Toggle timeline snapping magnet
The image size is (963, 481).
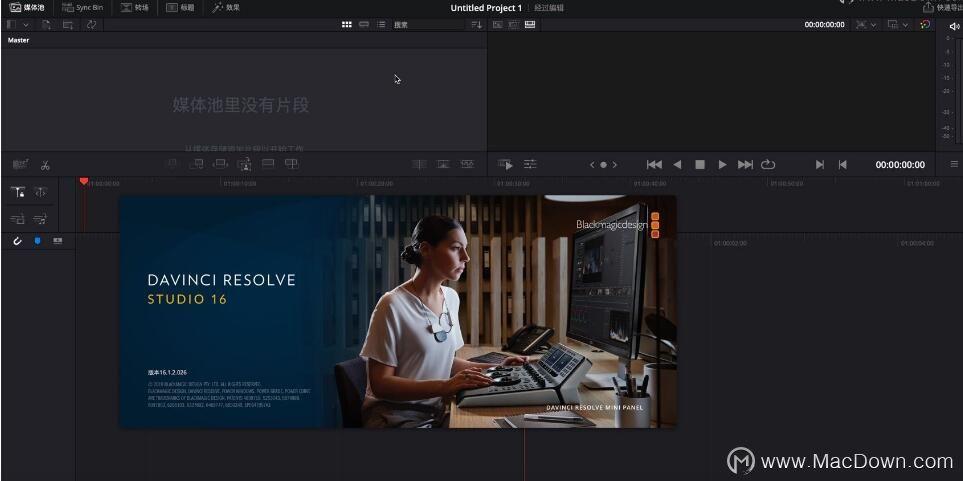pos(17,241)
